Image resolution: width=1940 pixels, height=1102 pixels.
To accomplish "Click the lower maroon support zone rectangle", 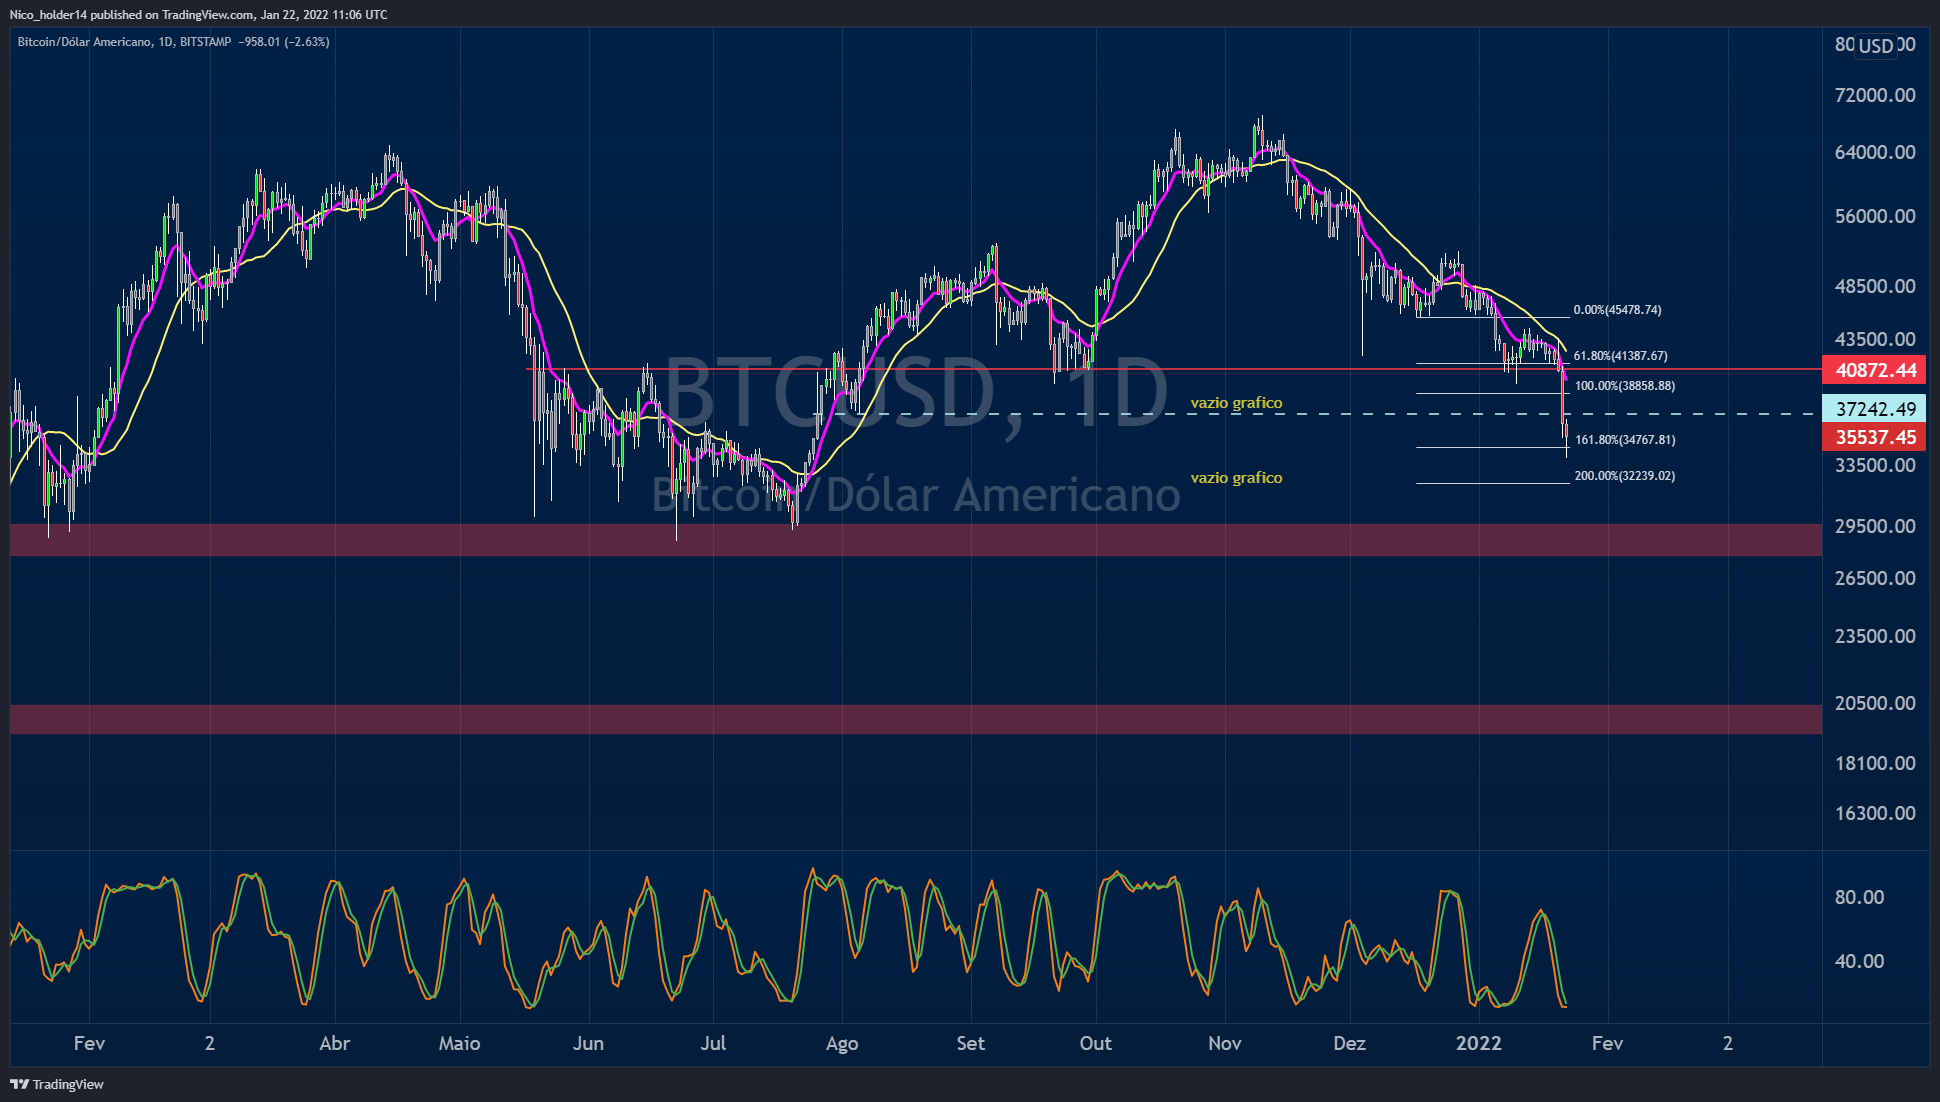I will pyautogui.click(x=916, y=719).
